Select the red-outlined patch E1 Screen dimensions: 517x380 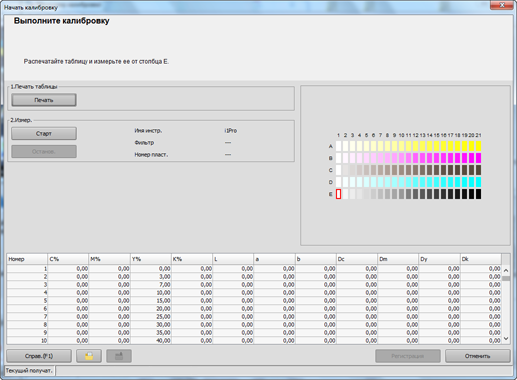pyautogui.click(x=338, y=194)
